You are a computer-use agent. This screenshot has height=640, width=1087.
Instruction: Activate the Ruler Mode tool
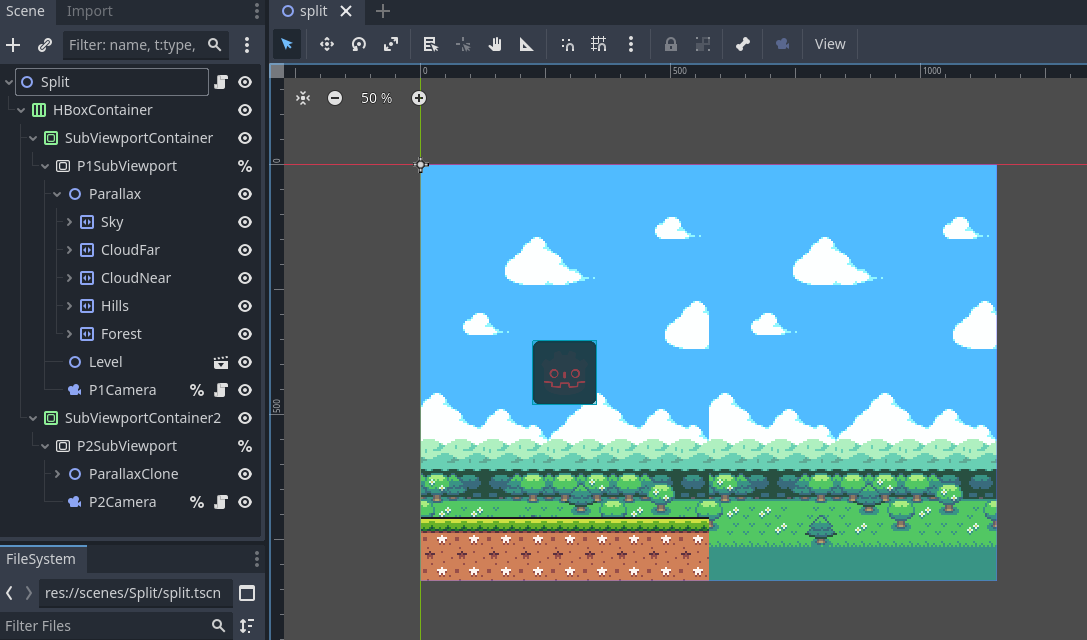tap(527, 44)
